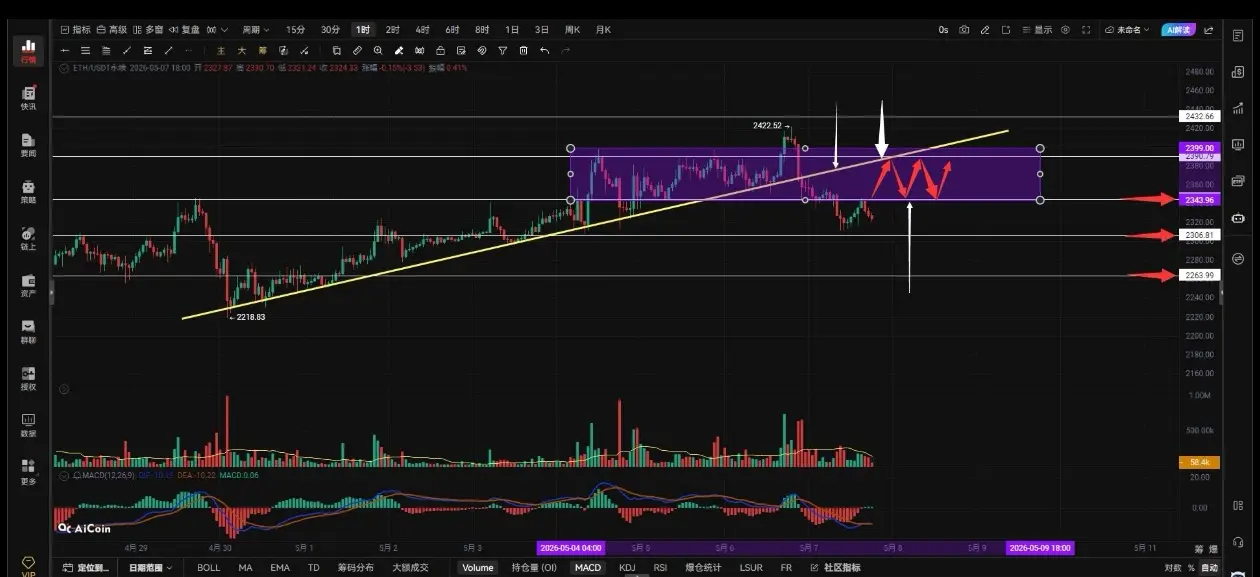Image resolution: width=1260 pixels, height=577 pixels.
Task: Click the chart settings gear icon
Action: click(1065, 30)
